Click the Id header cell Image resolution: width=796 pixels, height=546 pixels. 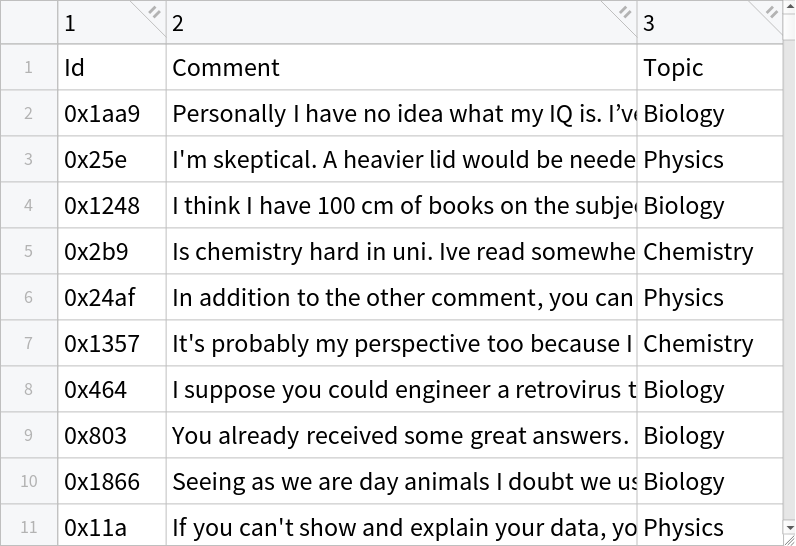pos(112,68)
